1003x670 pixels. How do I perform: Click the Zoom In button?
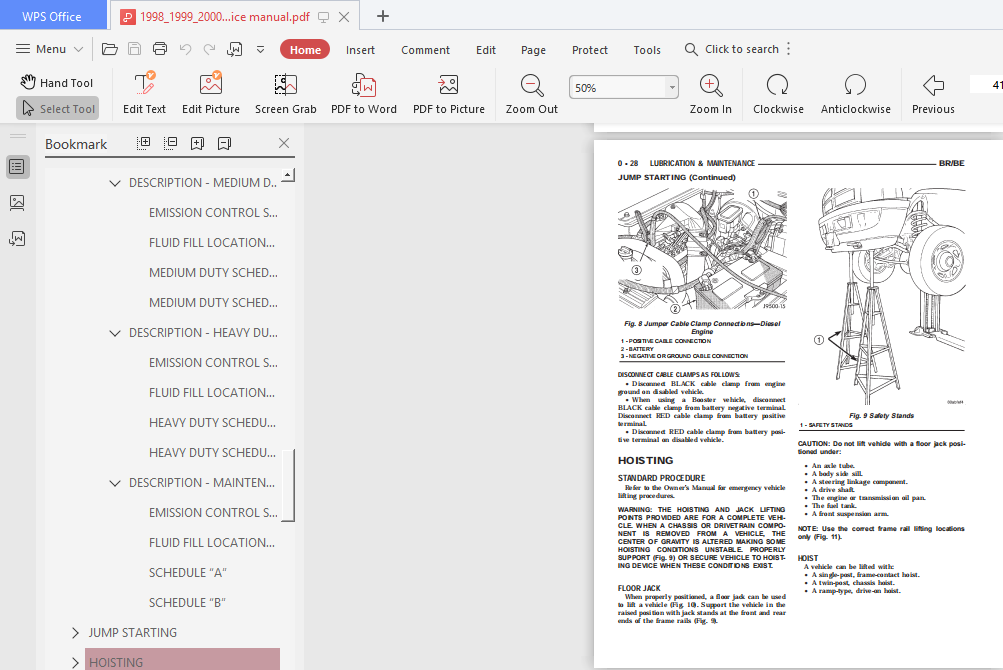pos(711,94)
